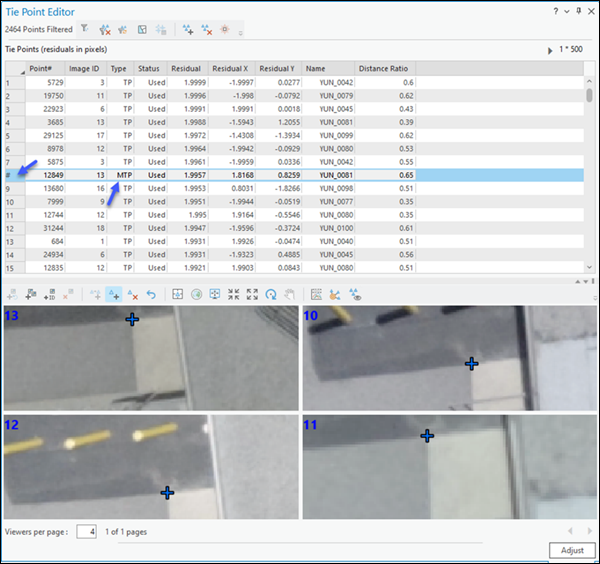Click grayed add tie point set icon in viewer toolbar
Viewport: 600px width, 564px height.
pyautogui.click(x=95, y=294)
